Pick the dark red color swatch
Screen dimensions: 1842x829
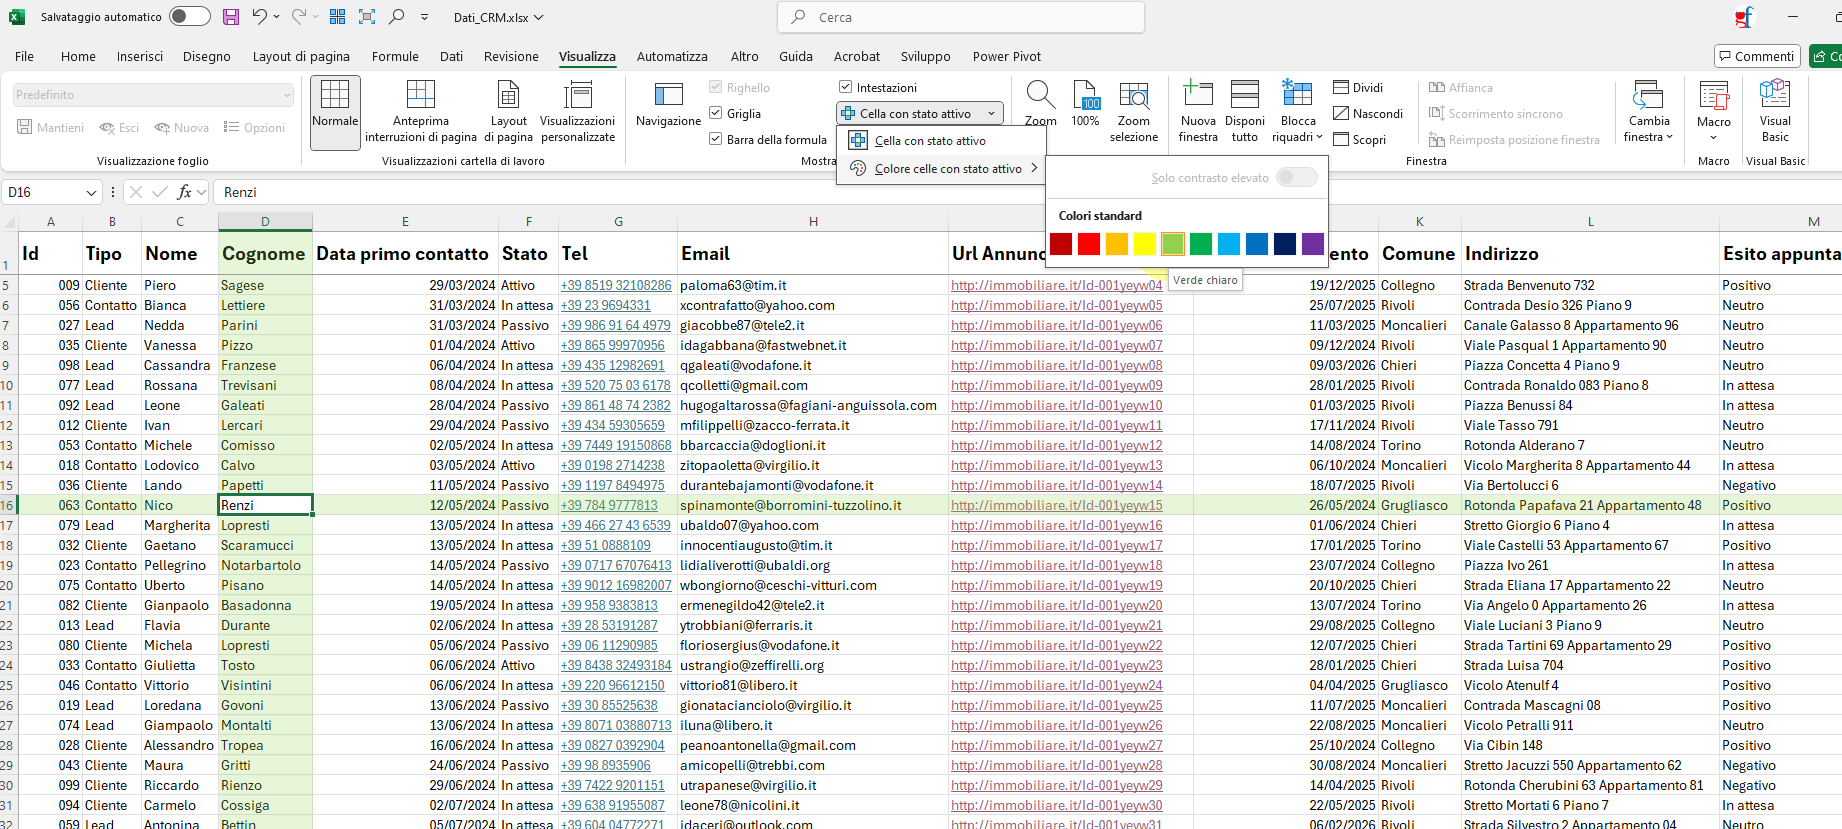click(x=1061, y=243)
